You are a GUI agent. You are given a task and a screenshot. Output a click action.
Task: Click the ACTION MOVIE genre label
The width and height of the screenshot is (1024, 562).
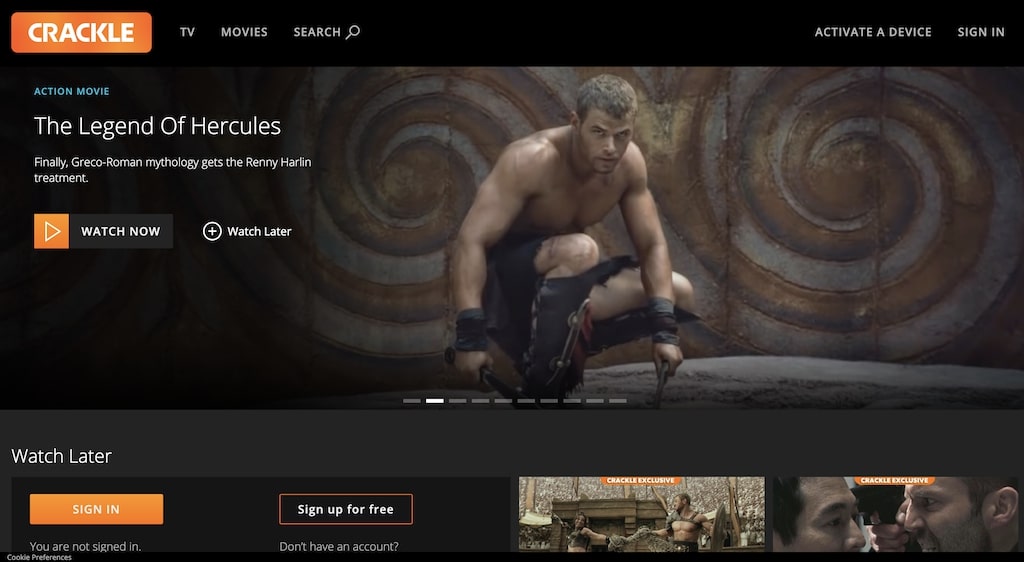[72, 91]
